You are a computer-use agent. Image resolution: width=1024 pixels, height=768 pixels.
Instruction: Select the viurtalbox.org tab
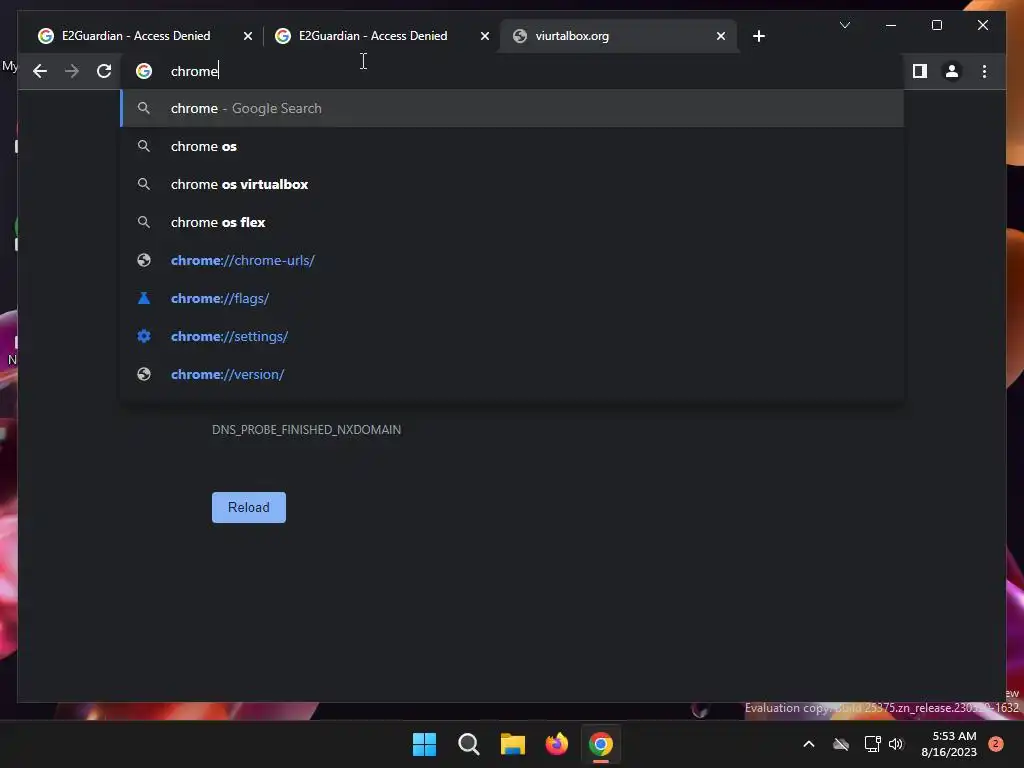[x=618, y=36]
